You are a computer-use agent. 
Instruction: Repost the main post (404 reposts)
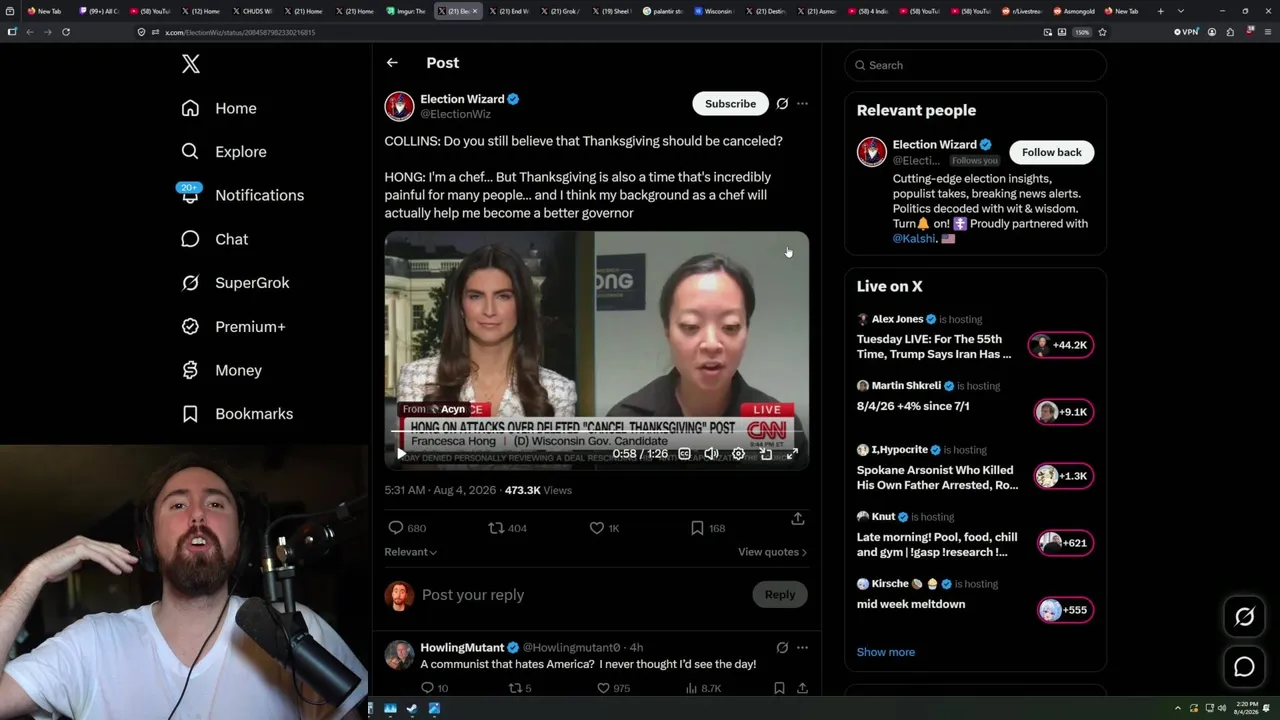click(507, 528)
